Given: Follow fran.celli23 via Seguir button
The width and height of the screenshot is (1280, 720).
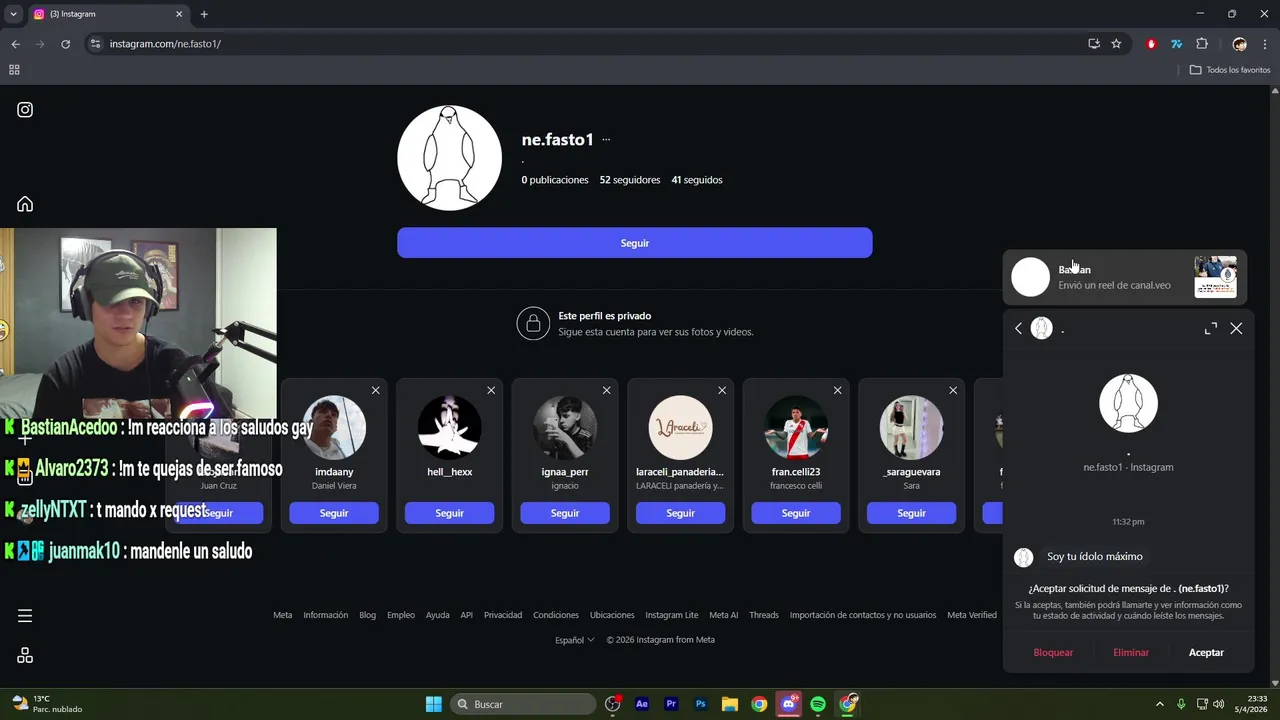Looking at the screenshot, I should 796,513.
